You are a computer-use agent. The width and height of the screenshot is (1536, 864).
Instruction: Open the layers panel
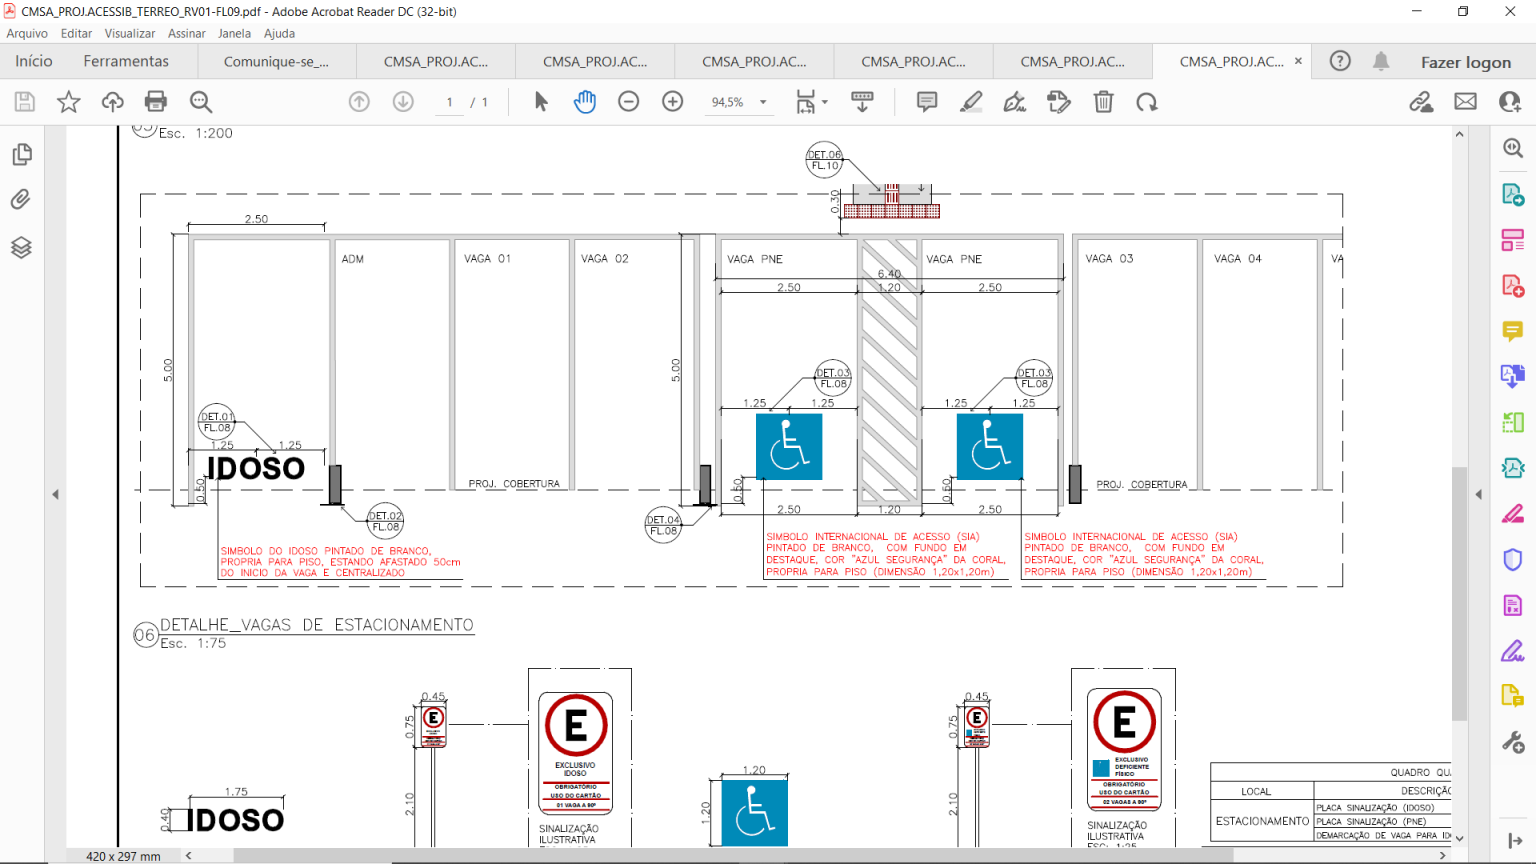21,247
